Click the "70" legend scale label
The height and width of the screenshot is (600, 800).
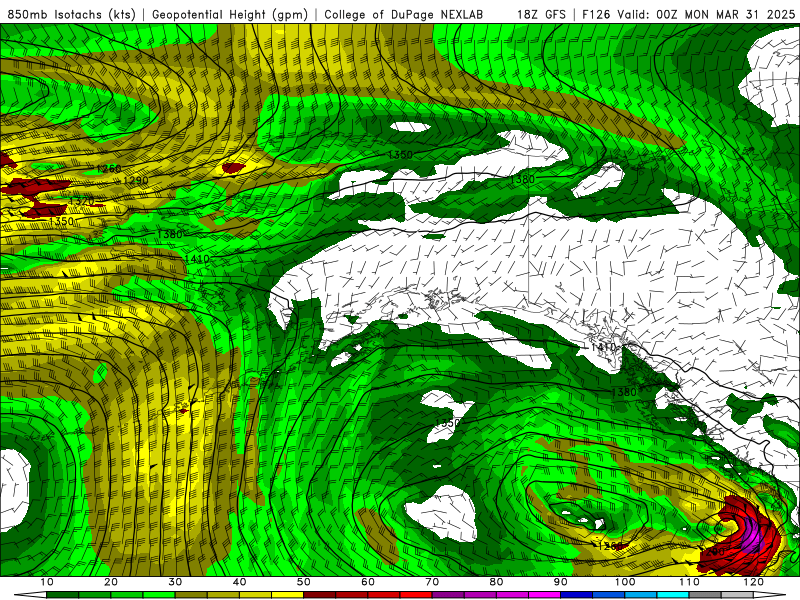[x=432, y=582]
